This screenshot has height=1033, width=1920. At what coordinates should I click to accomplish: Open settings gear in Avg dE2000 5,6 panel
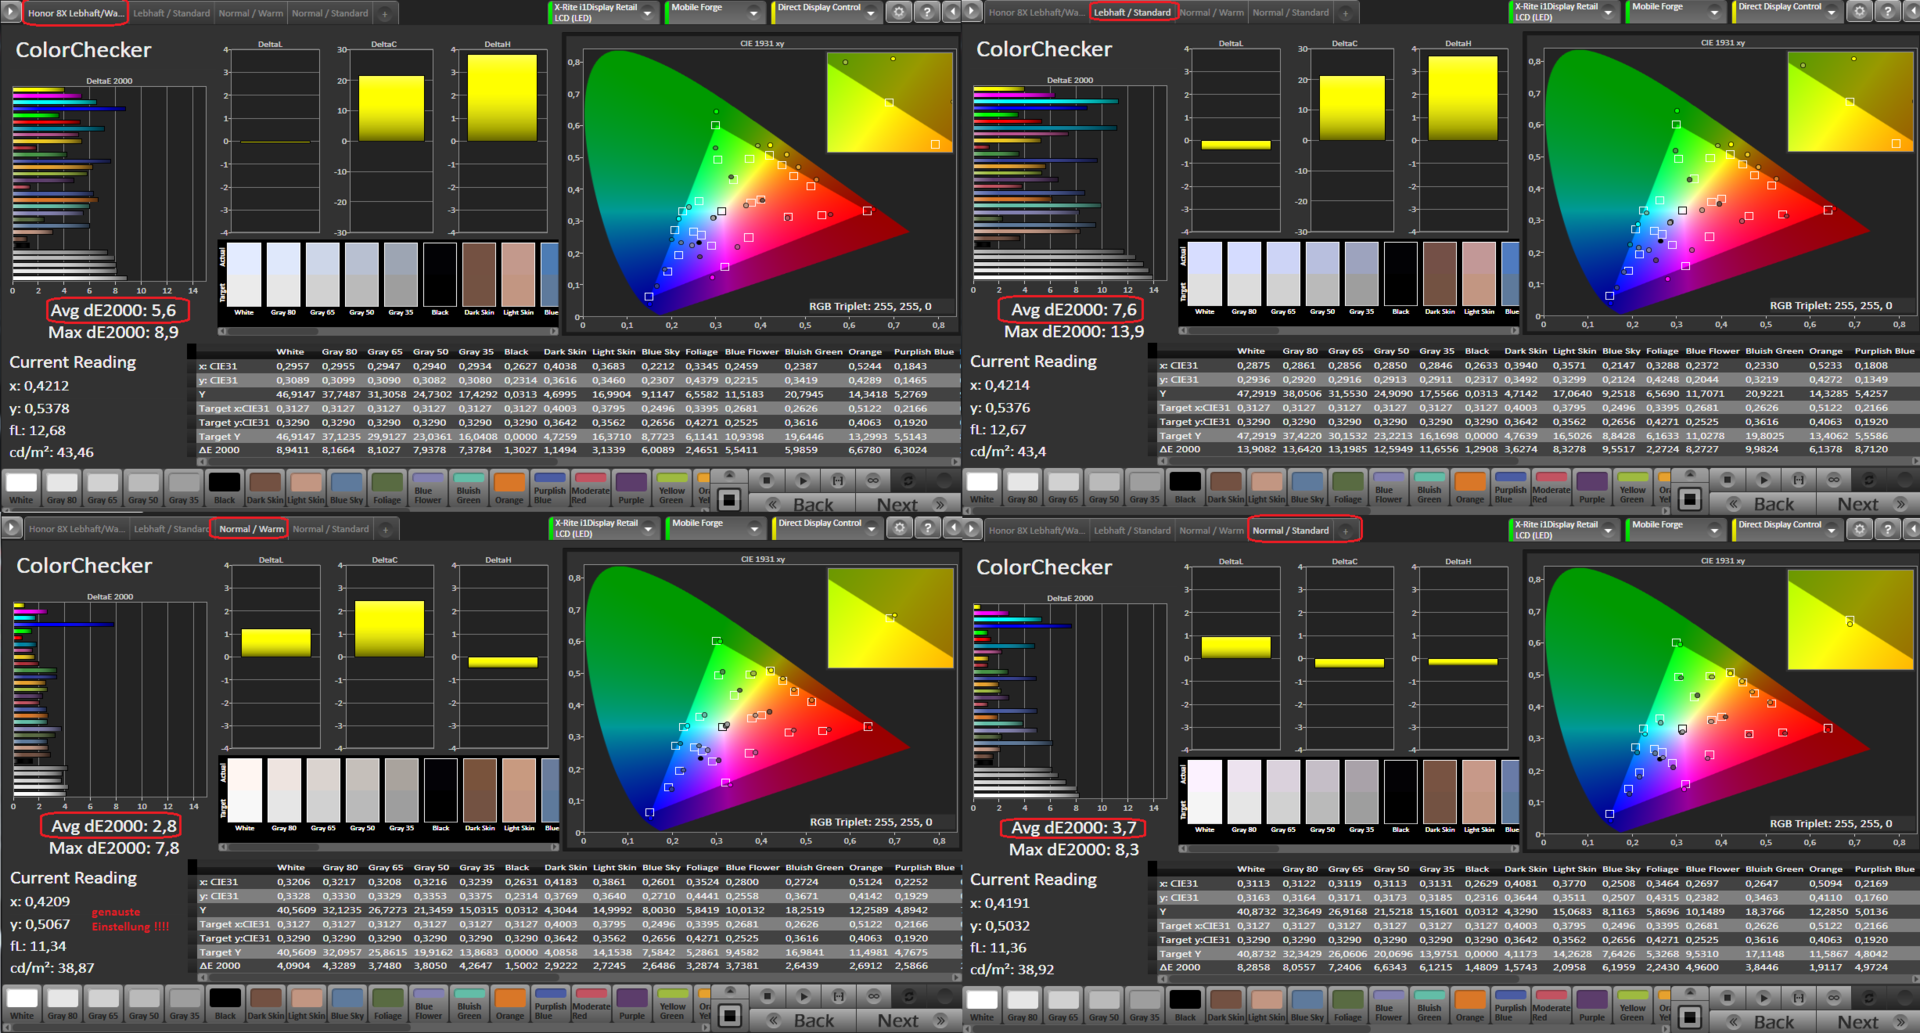click(x=899, y=12)
